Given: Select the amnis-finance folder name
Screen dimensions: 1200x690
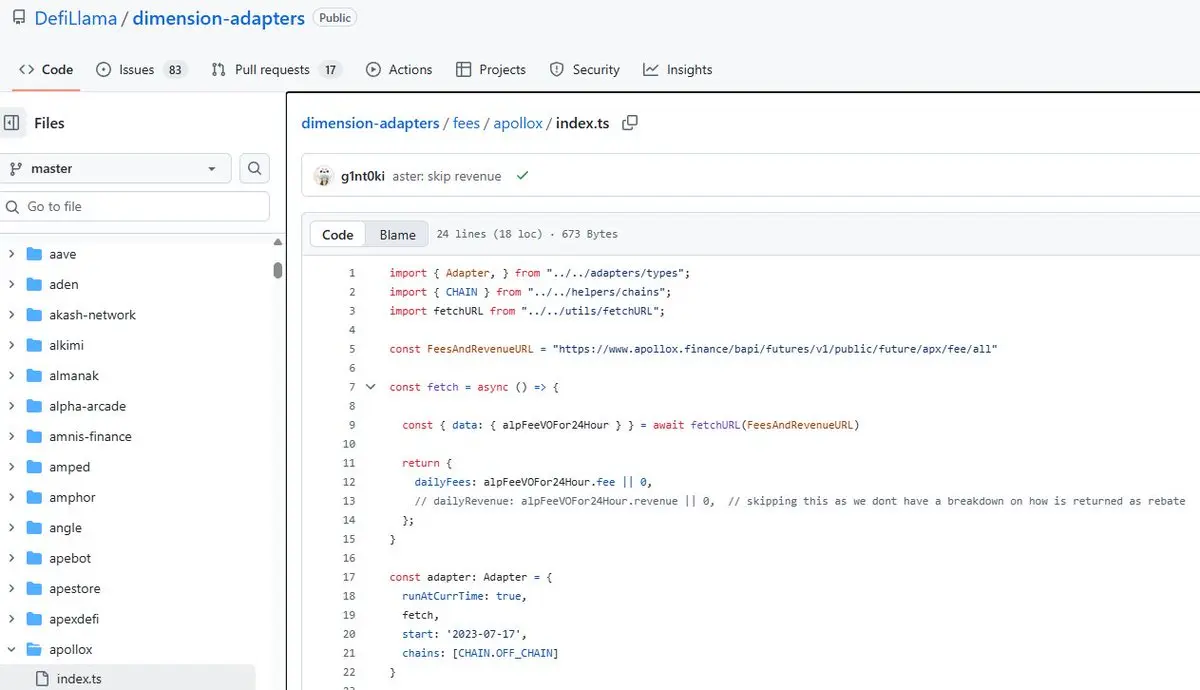Looking at the screenshot, I should tap(91, 436).
